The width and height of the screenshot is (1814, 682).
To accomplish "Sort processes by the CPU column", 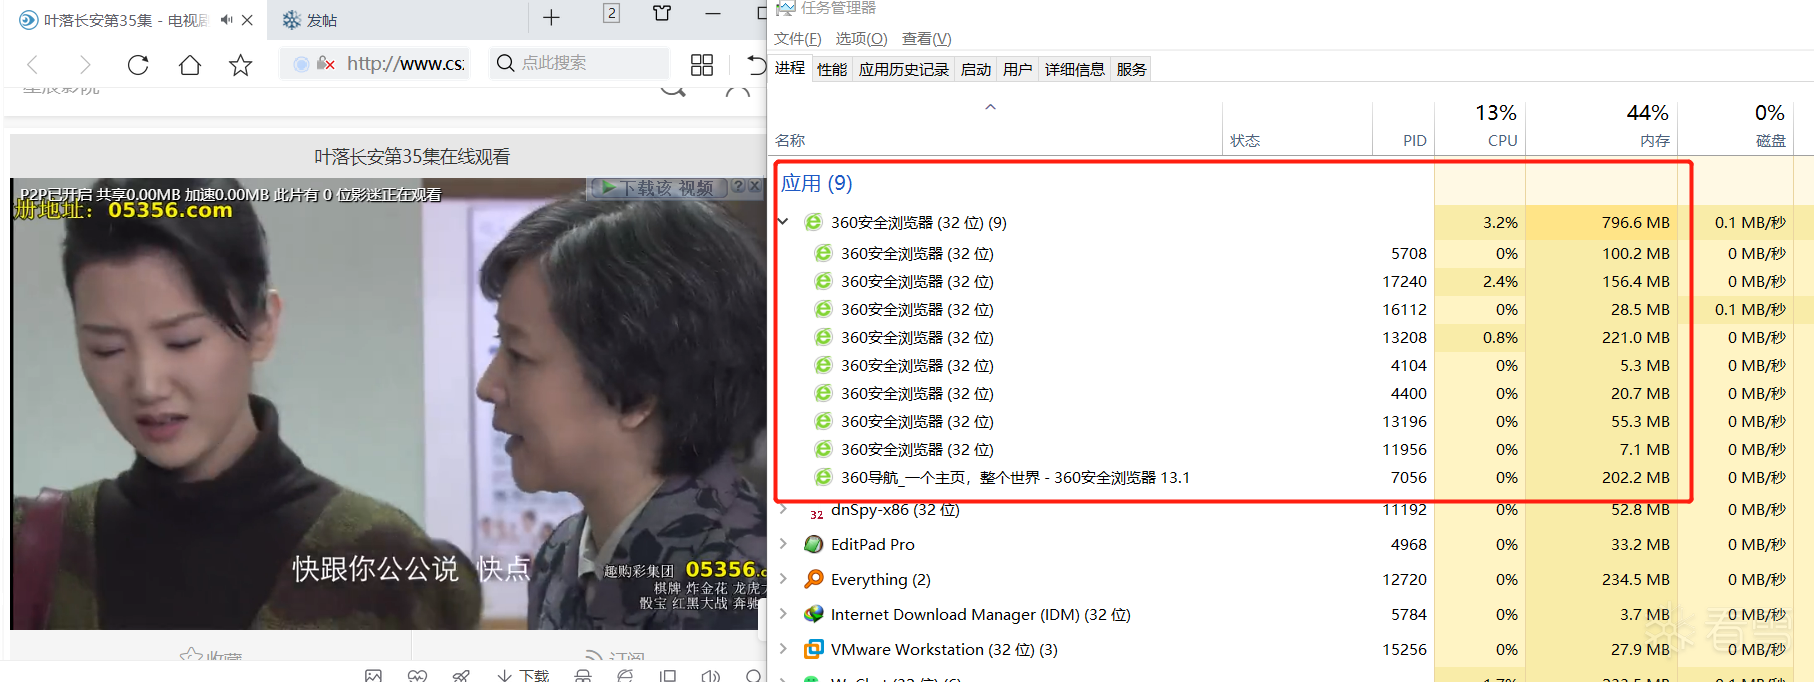I will (1480, 127).
